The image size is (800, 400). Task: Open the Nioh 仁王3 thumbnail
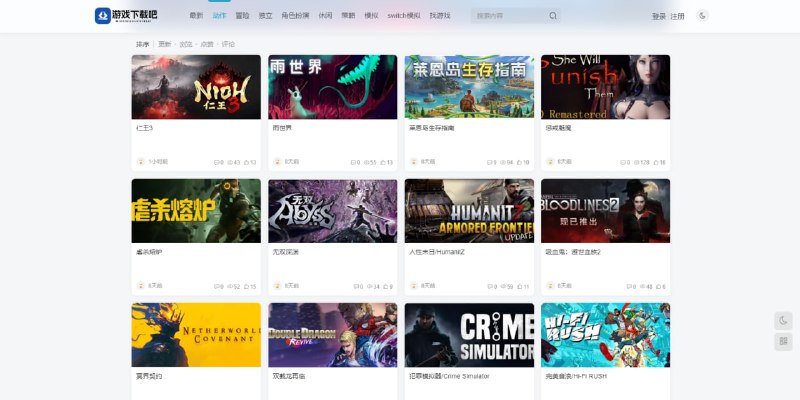click(196, 87)
